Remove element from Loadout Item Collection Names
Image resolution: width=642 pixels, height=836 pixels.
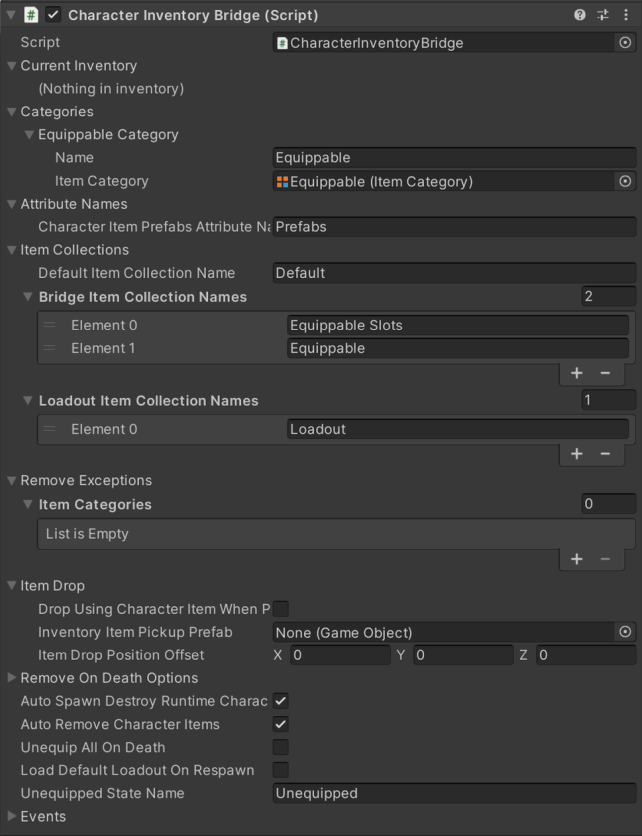[605, 454]
